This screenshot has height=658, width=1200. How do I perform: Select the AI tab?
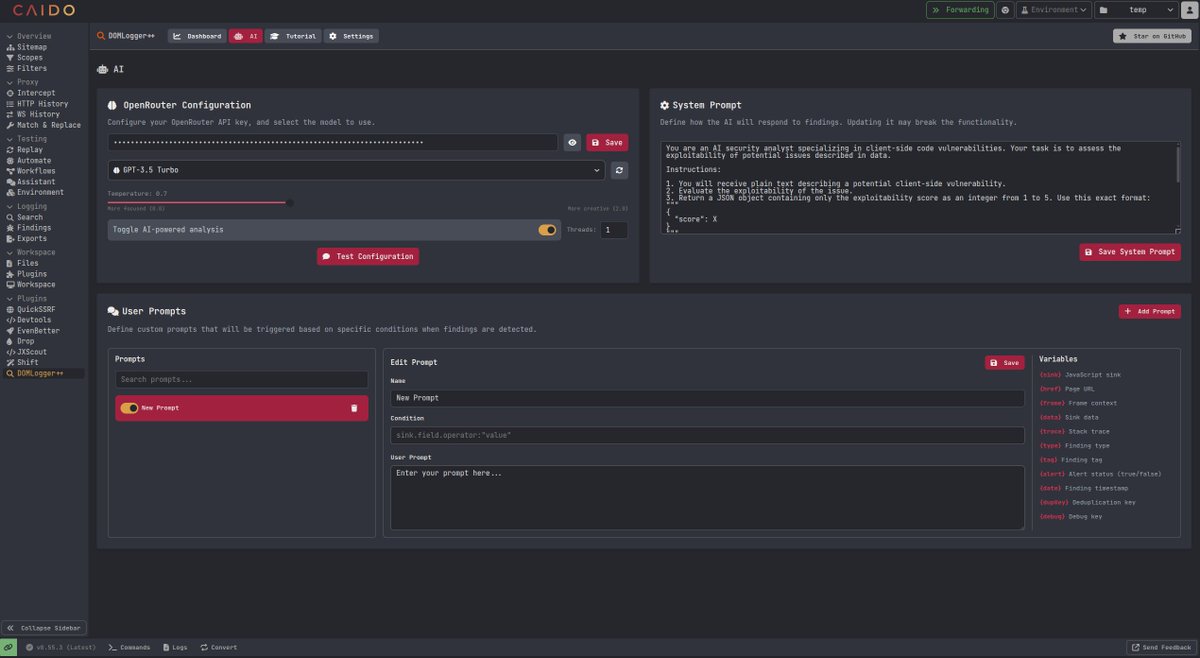[246, 36]
